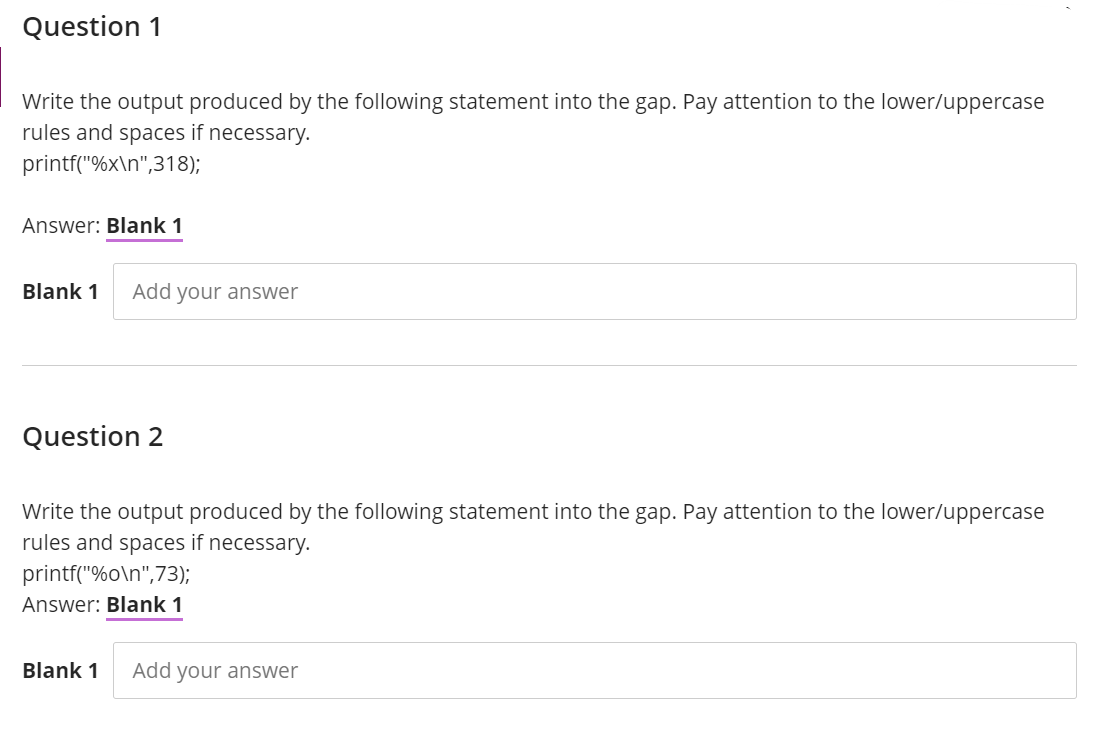Click the "Add your answer" placeholder in Question 1

pyautogui.click(x=216, y=291)
